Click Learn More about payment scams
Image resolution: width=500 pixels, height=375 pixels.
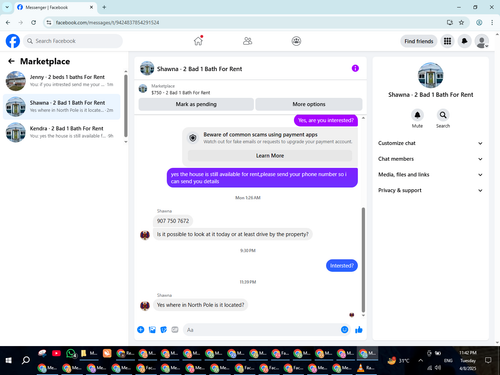pos(270,156)
